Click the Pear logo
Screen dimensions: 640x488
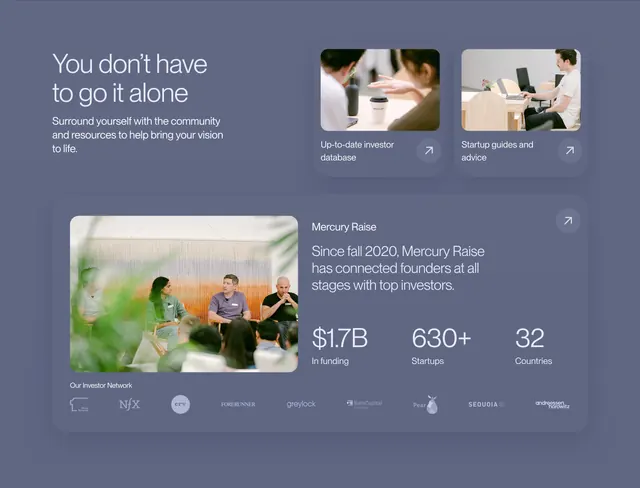[425, 404]
